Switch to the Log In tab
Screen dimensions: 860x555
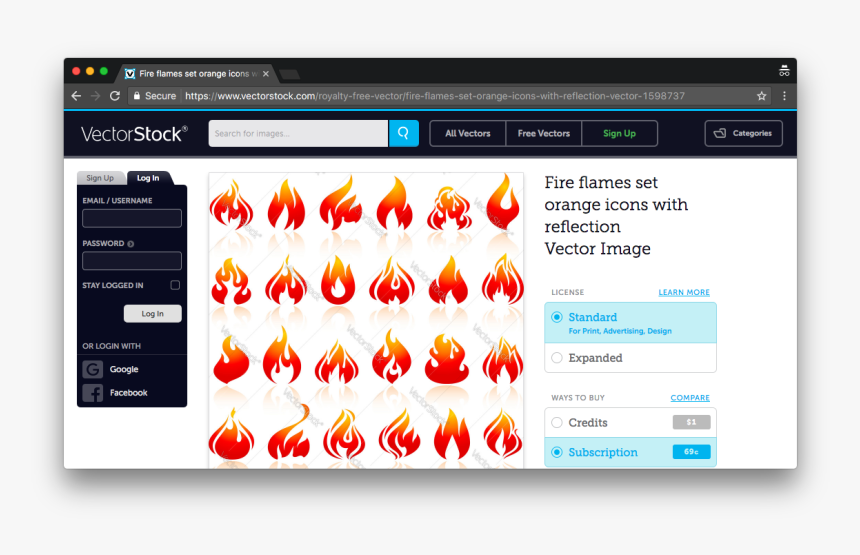coord(149,178)
